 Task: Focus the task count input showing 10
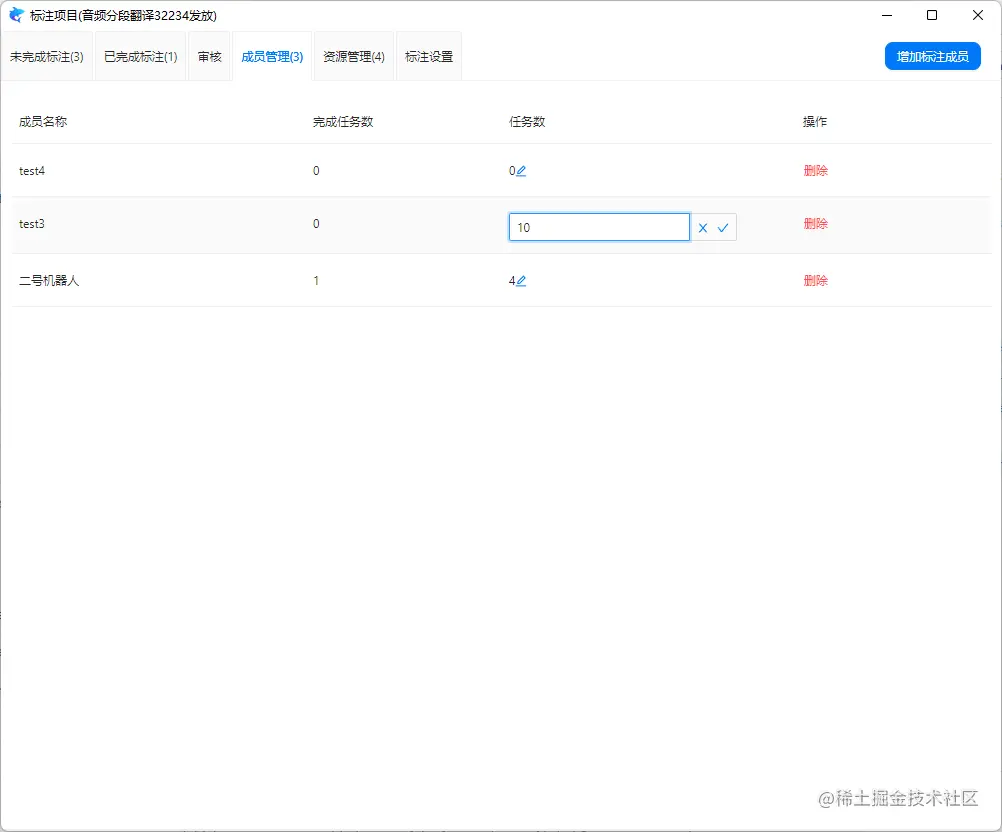599,227
